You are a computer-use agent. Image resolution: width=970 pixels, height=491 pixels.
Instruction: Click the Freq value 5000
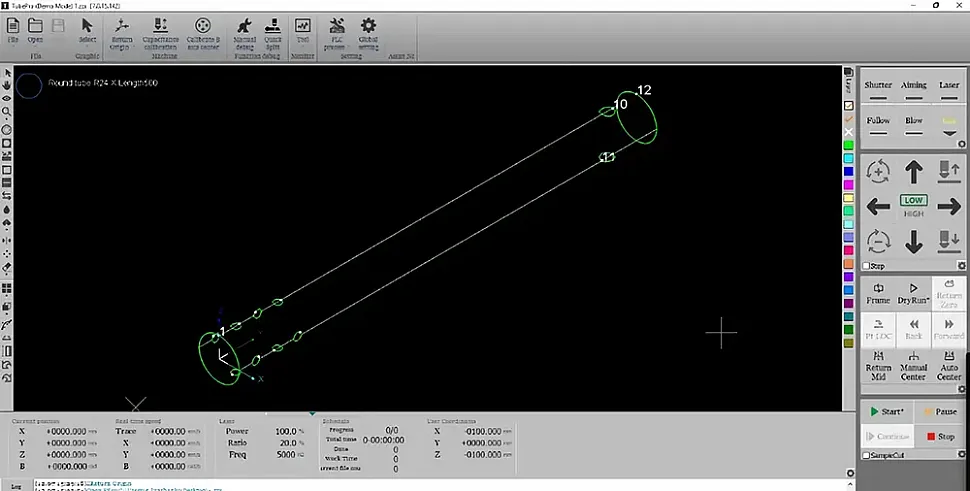[x=286, y=455]
